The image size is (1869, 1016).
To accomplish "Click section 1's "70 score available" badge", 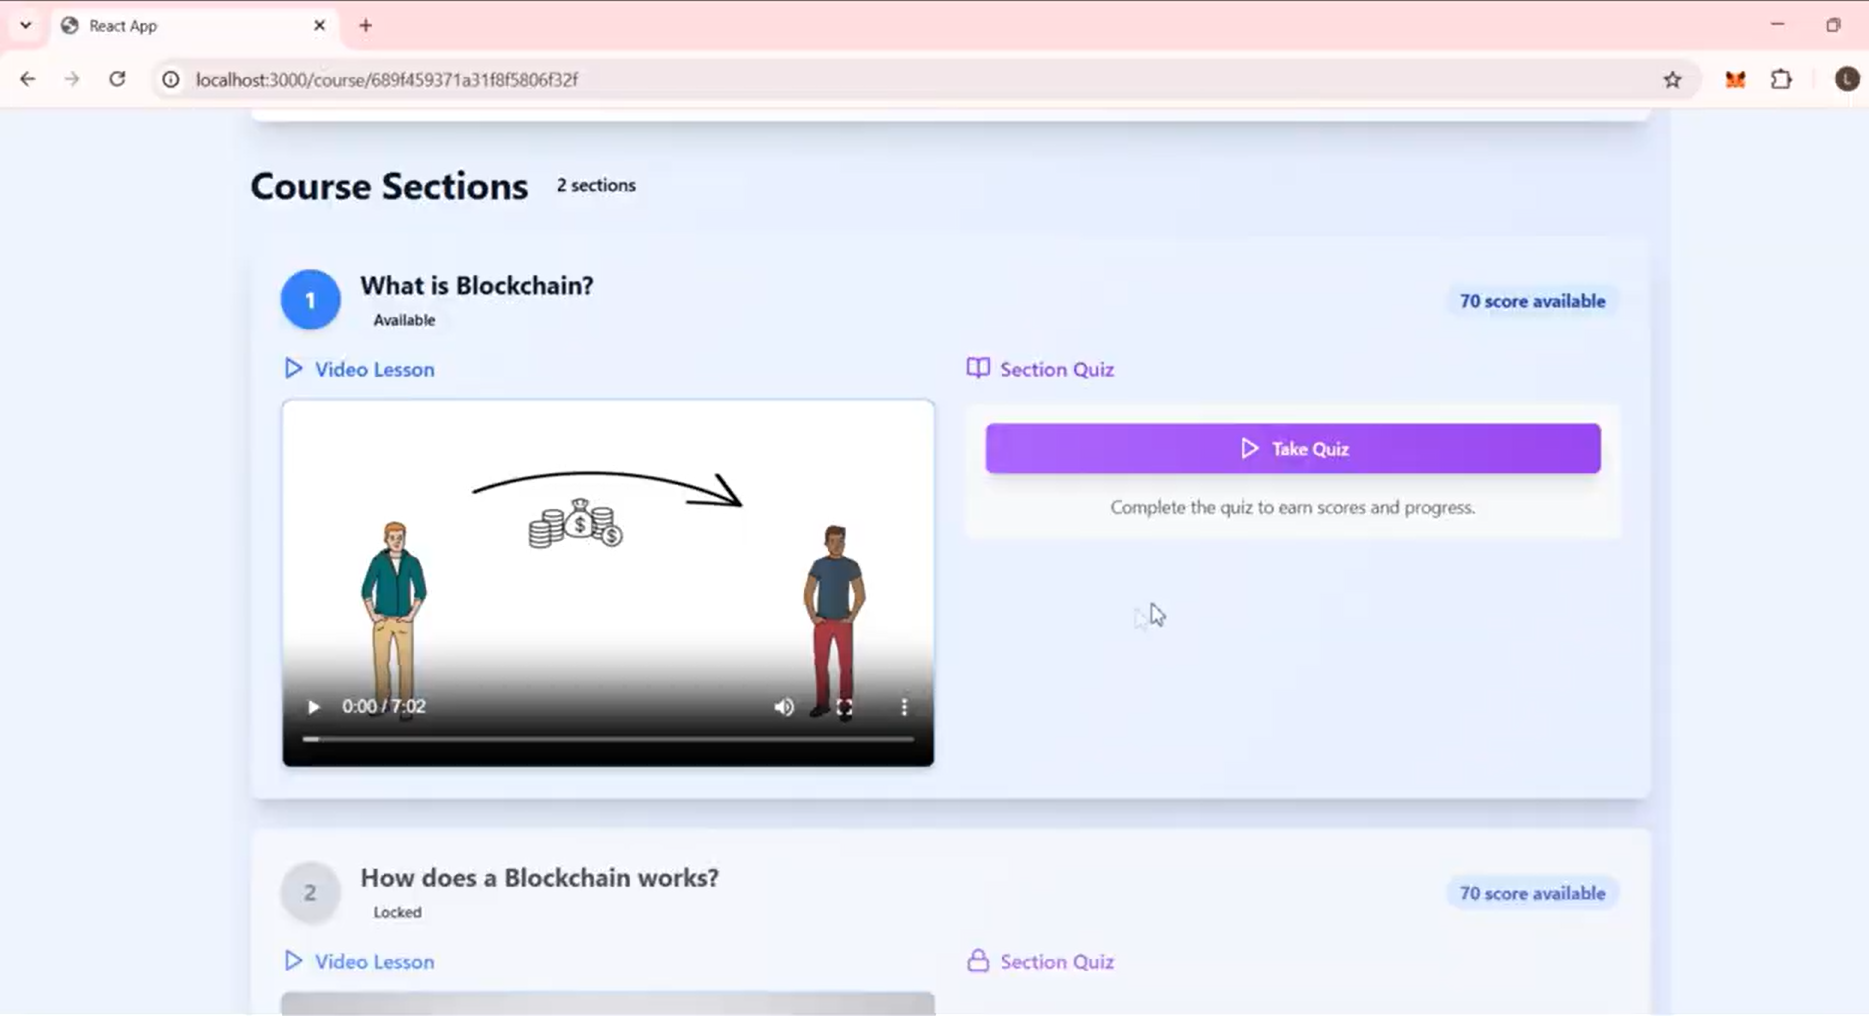I will point(1532,301).
